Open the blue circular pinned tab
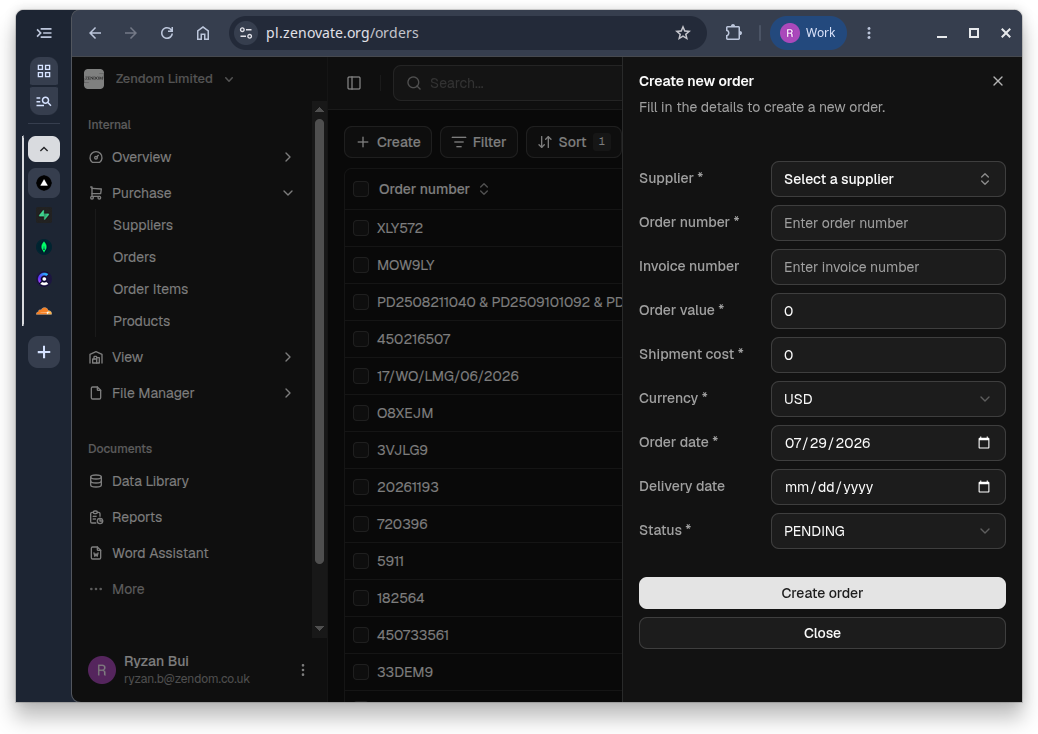The height and width of the screenshot is (734, 1038). click(x=44, y=279)
